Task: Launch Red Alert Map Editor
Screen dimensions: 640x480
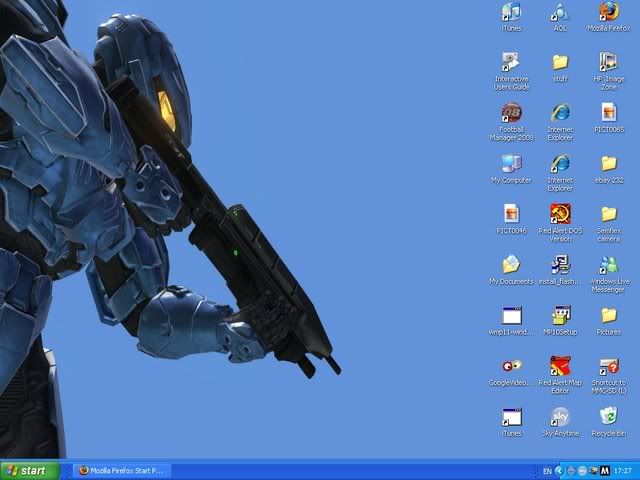Action: pos(560,375)
